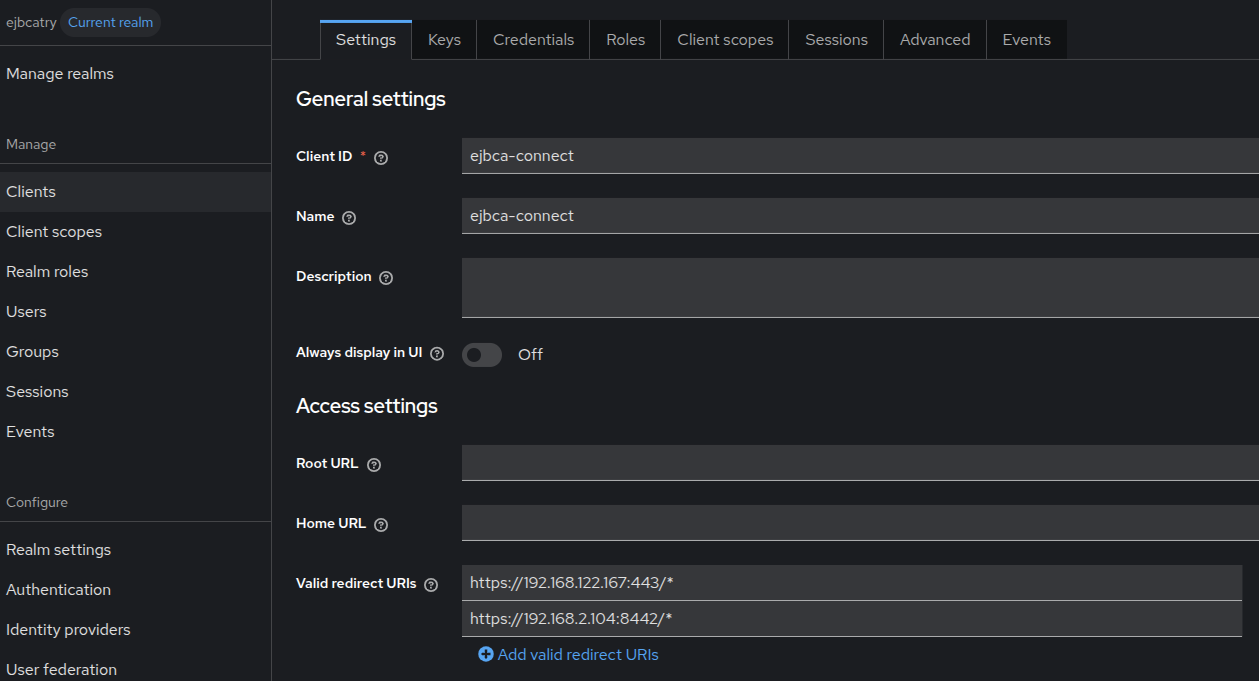Image resolution: width=1259 pixels, height=681 pixels.
Task: Open help icon for Always display in UI
Action: coord(437,353)
